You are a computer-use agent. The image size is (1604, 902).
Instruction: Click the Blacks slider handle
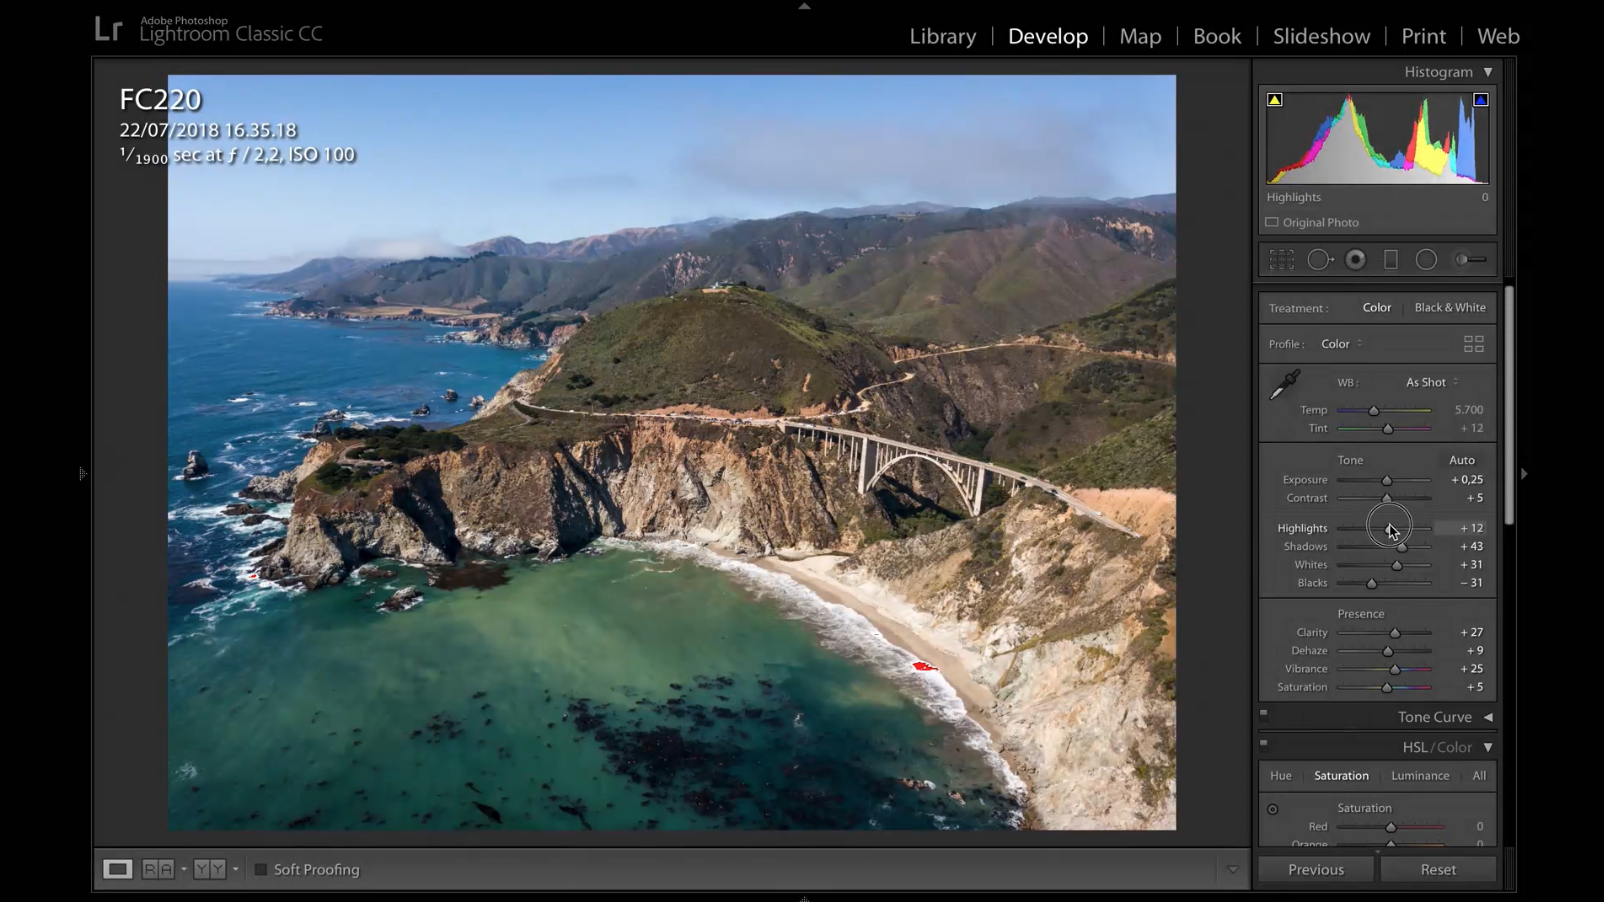(x=1372, y=584)
